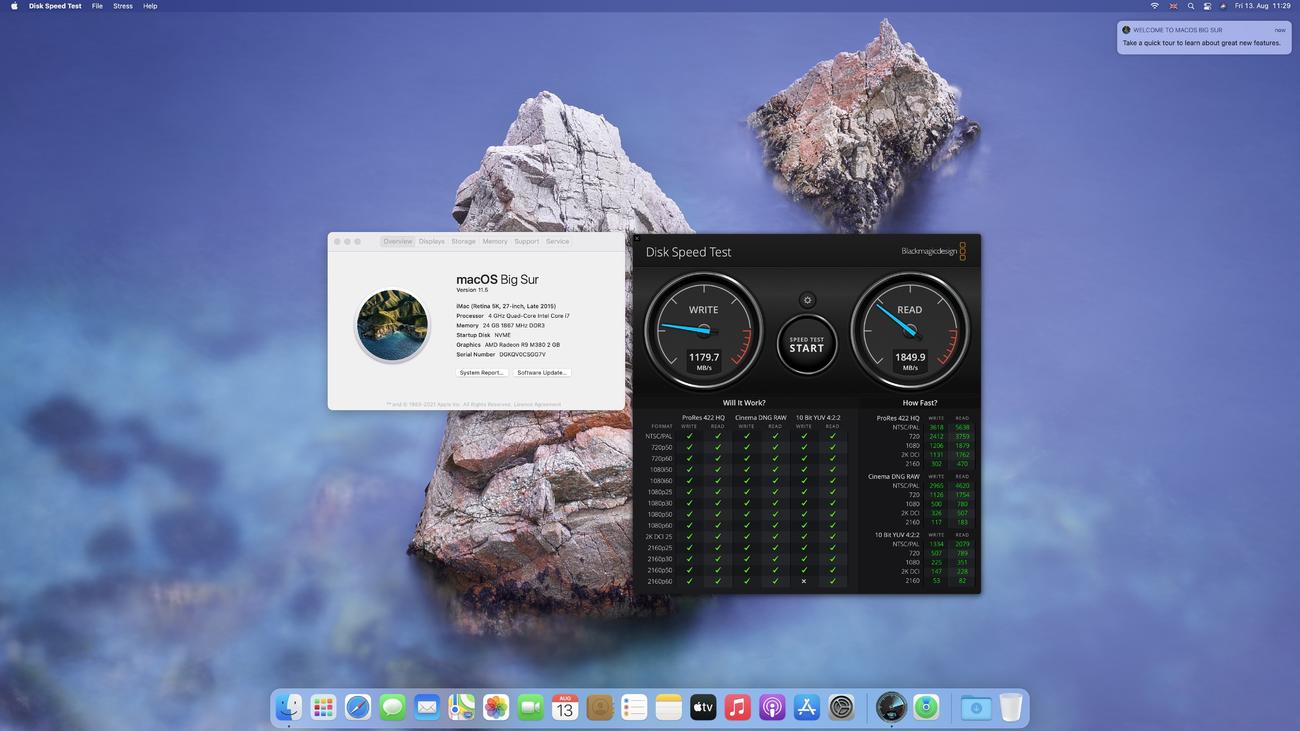1300x731 pixels.
Task: Open Messages from the Dock
Action: pos(392,708)
